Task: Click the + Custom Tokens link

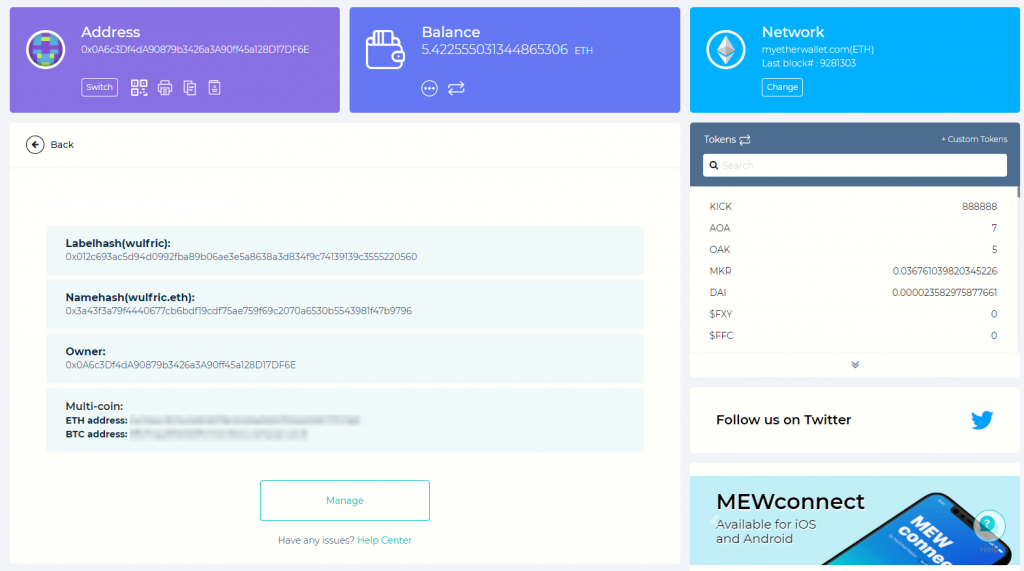Action: [x=974, y=140]
